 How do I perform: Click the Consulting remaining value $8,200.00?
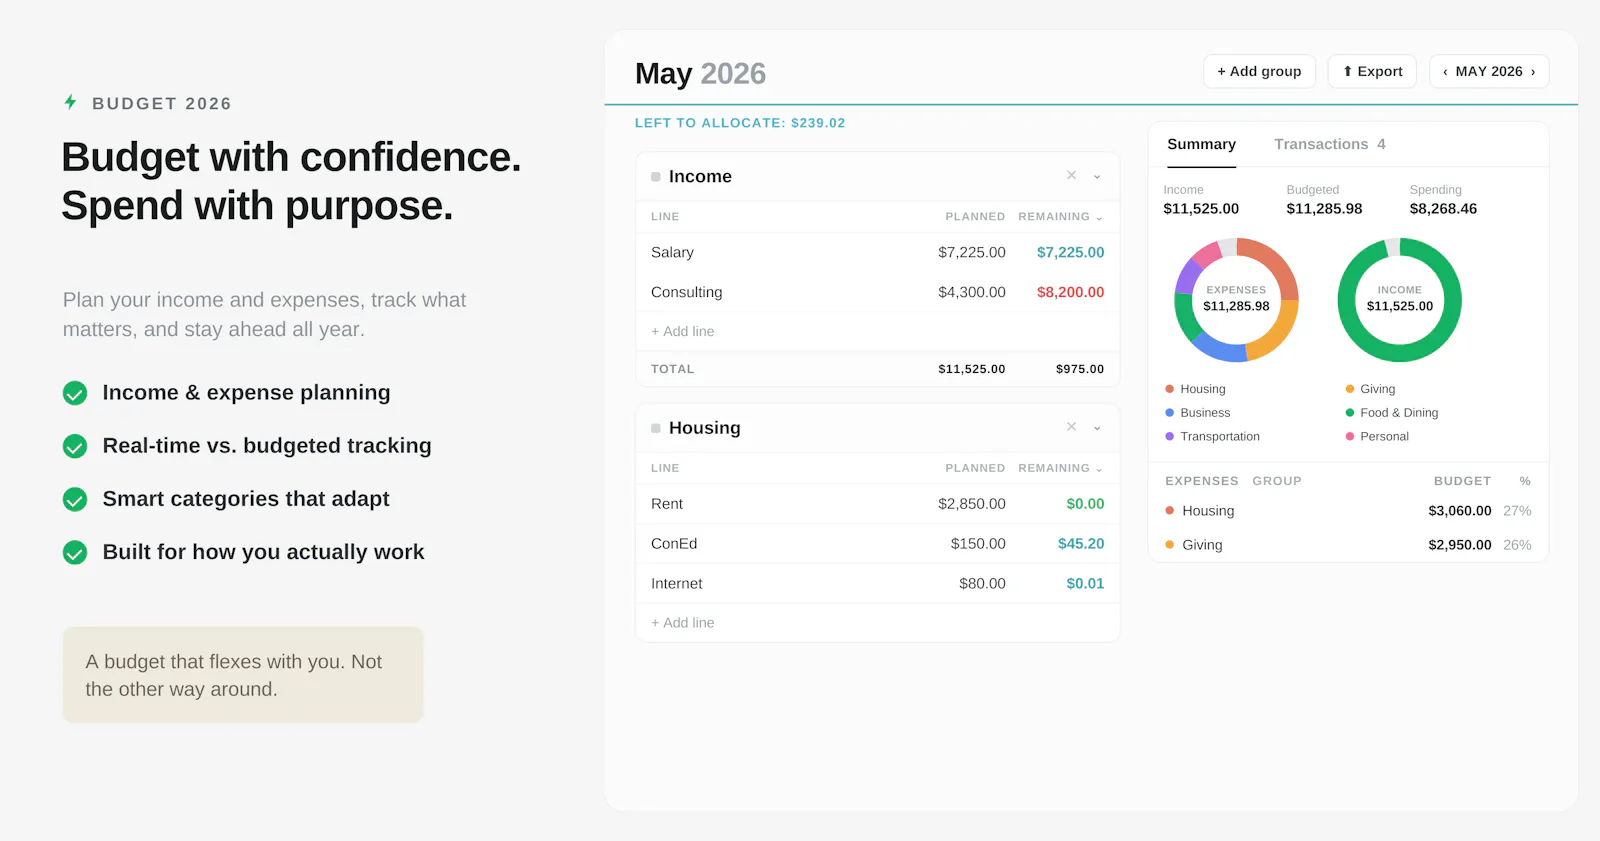(x=1070, y=292)
